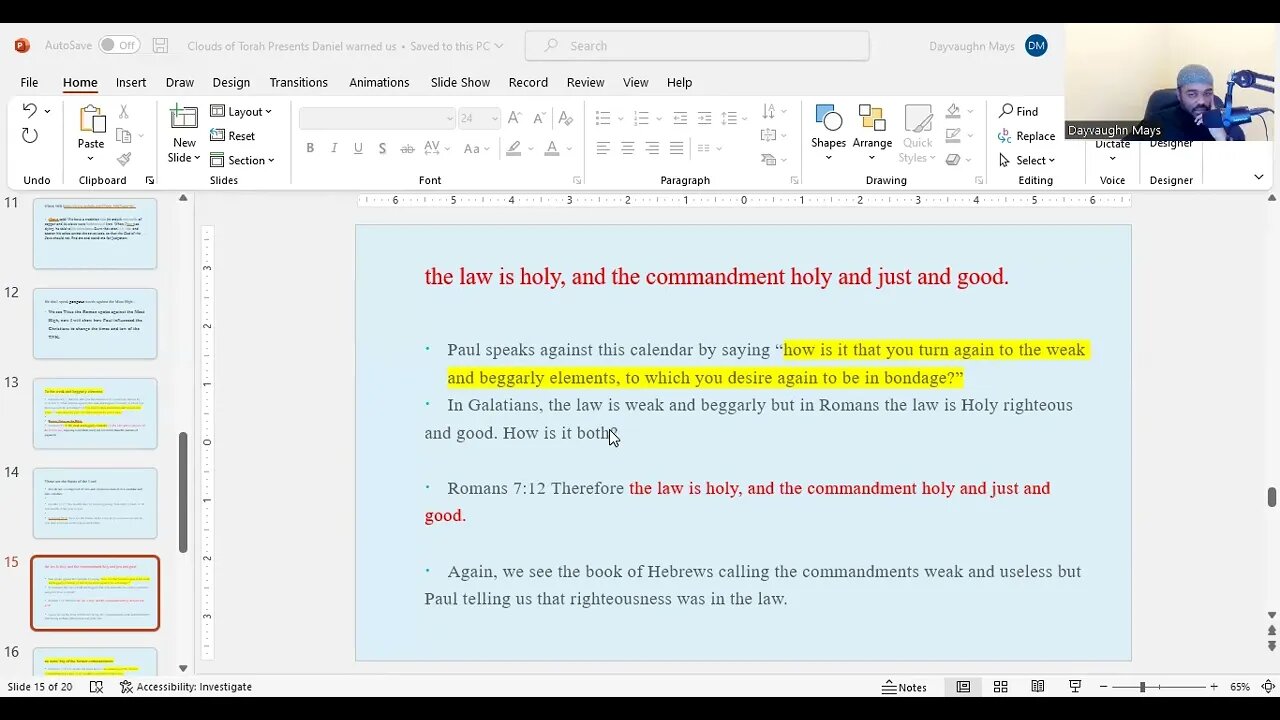
Task: Open the font name combo box
Action: tap(377, 118)
